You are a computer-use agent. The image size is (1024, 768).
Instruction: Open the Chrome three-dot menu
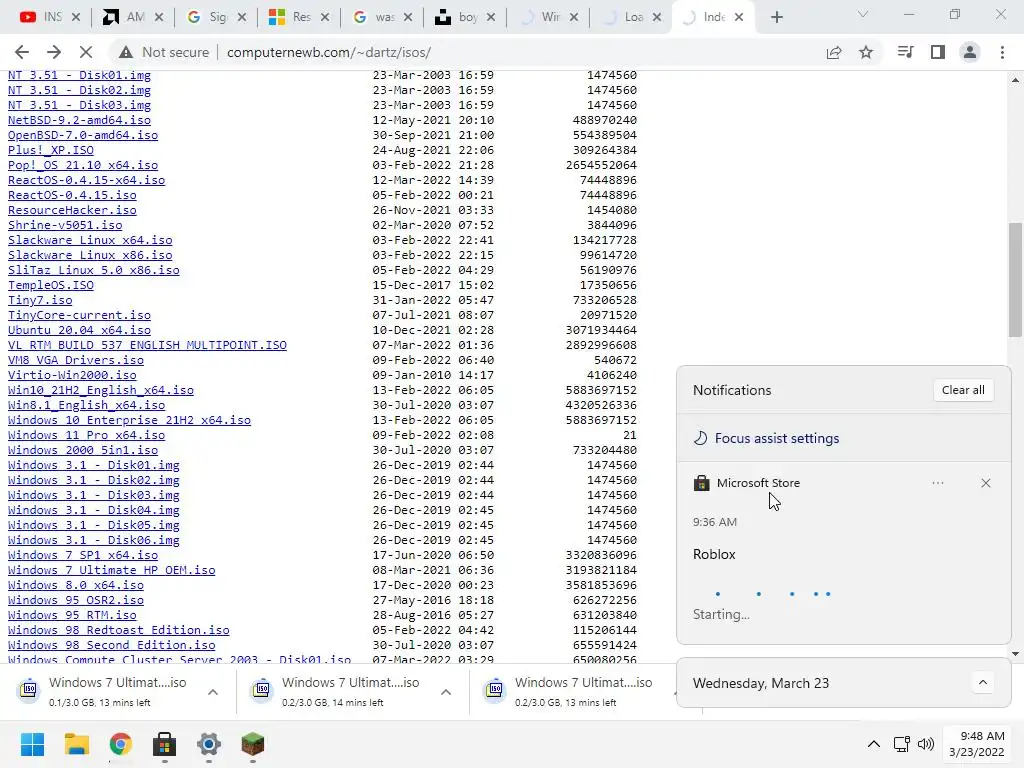(1002, 52)
